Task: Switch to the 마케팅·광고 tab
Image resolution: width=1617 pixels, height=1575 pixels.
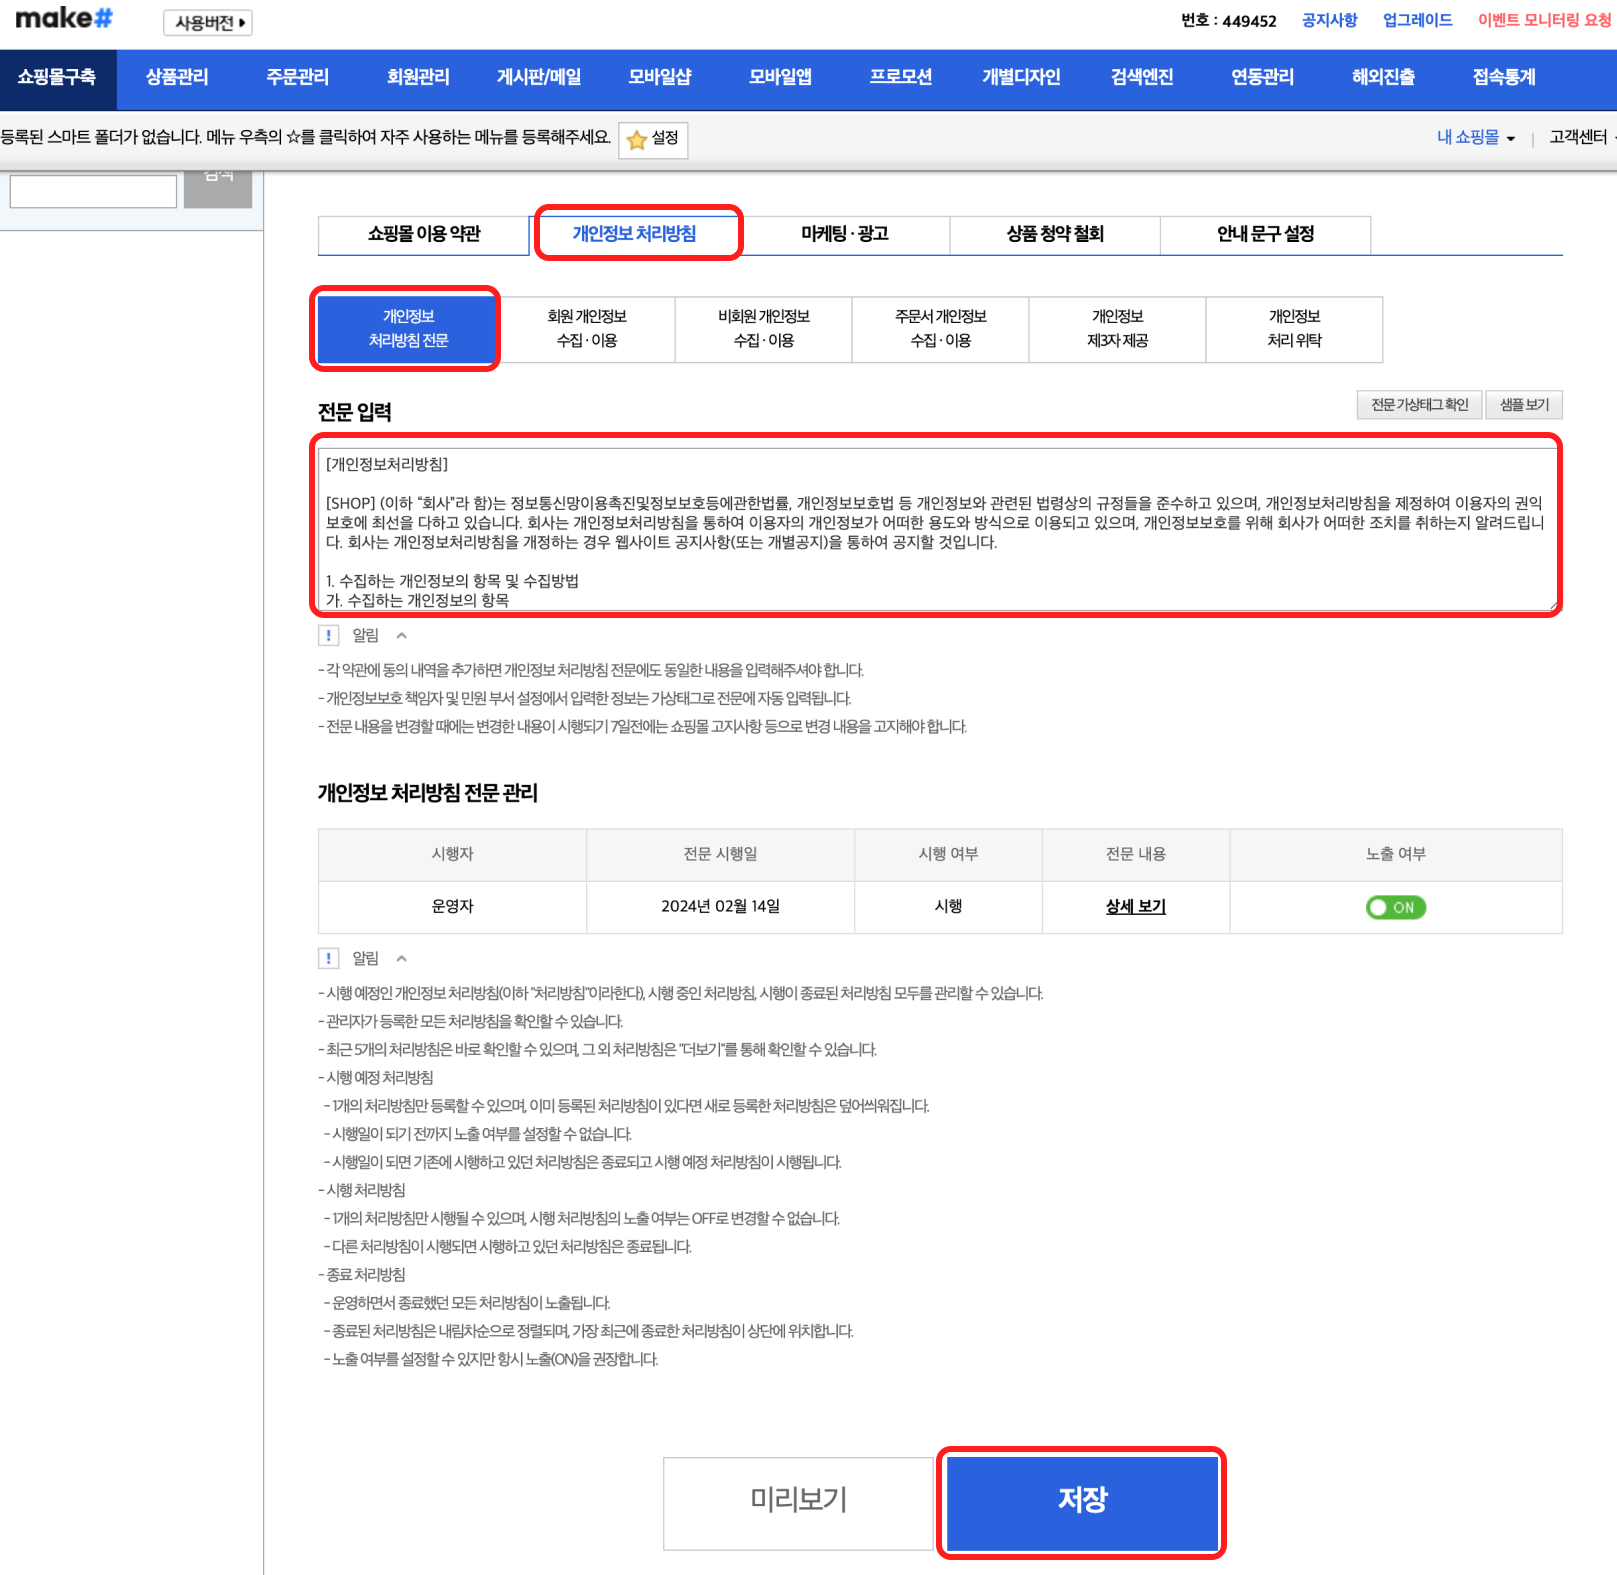Action: tap(844, 234)
